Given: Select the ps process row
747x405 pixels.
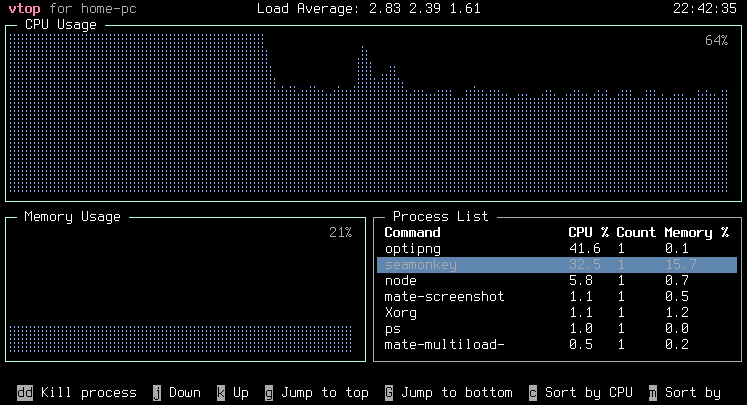Looking at the screenshot, I should click(x=557, y=329).
